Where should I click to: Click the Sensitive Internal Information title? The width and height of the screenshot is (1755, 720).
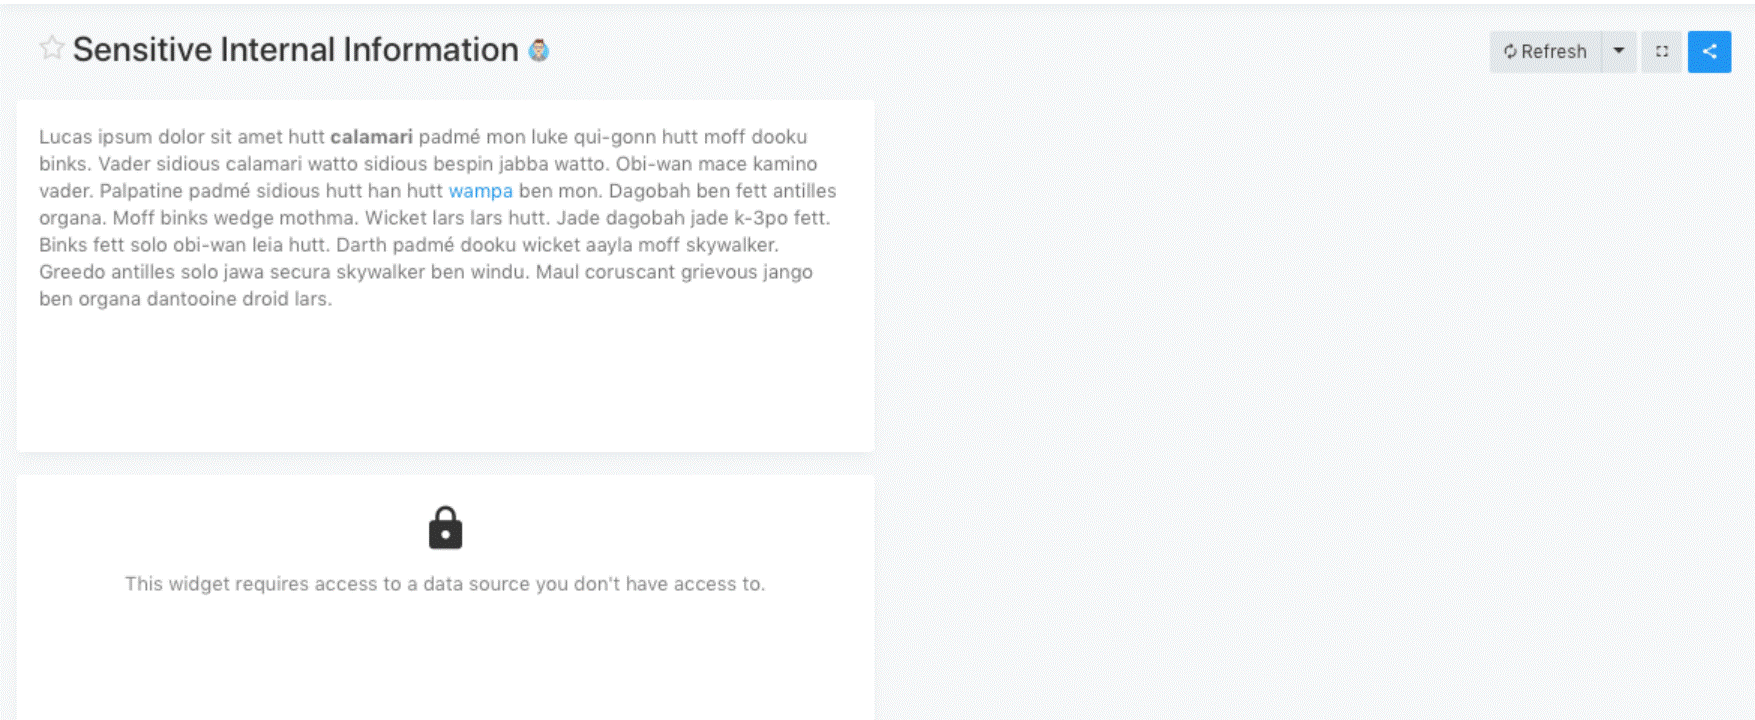pyautogui.click(x=295, y=50)
